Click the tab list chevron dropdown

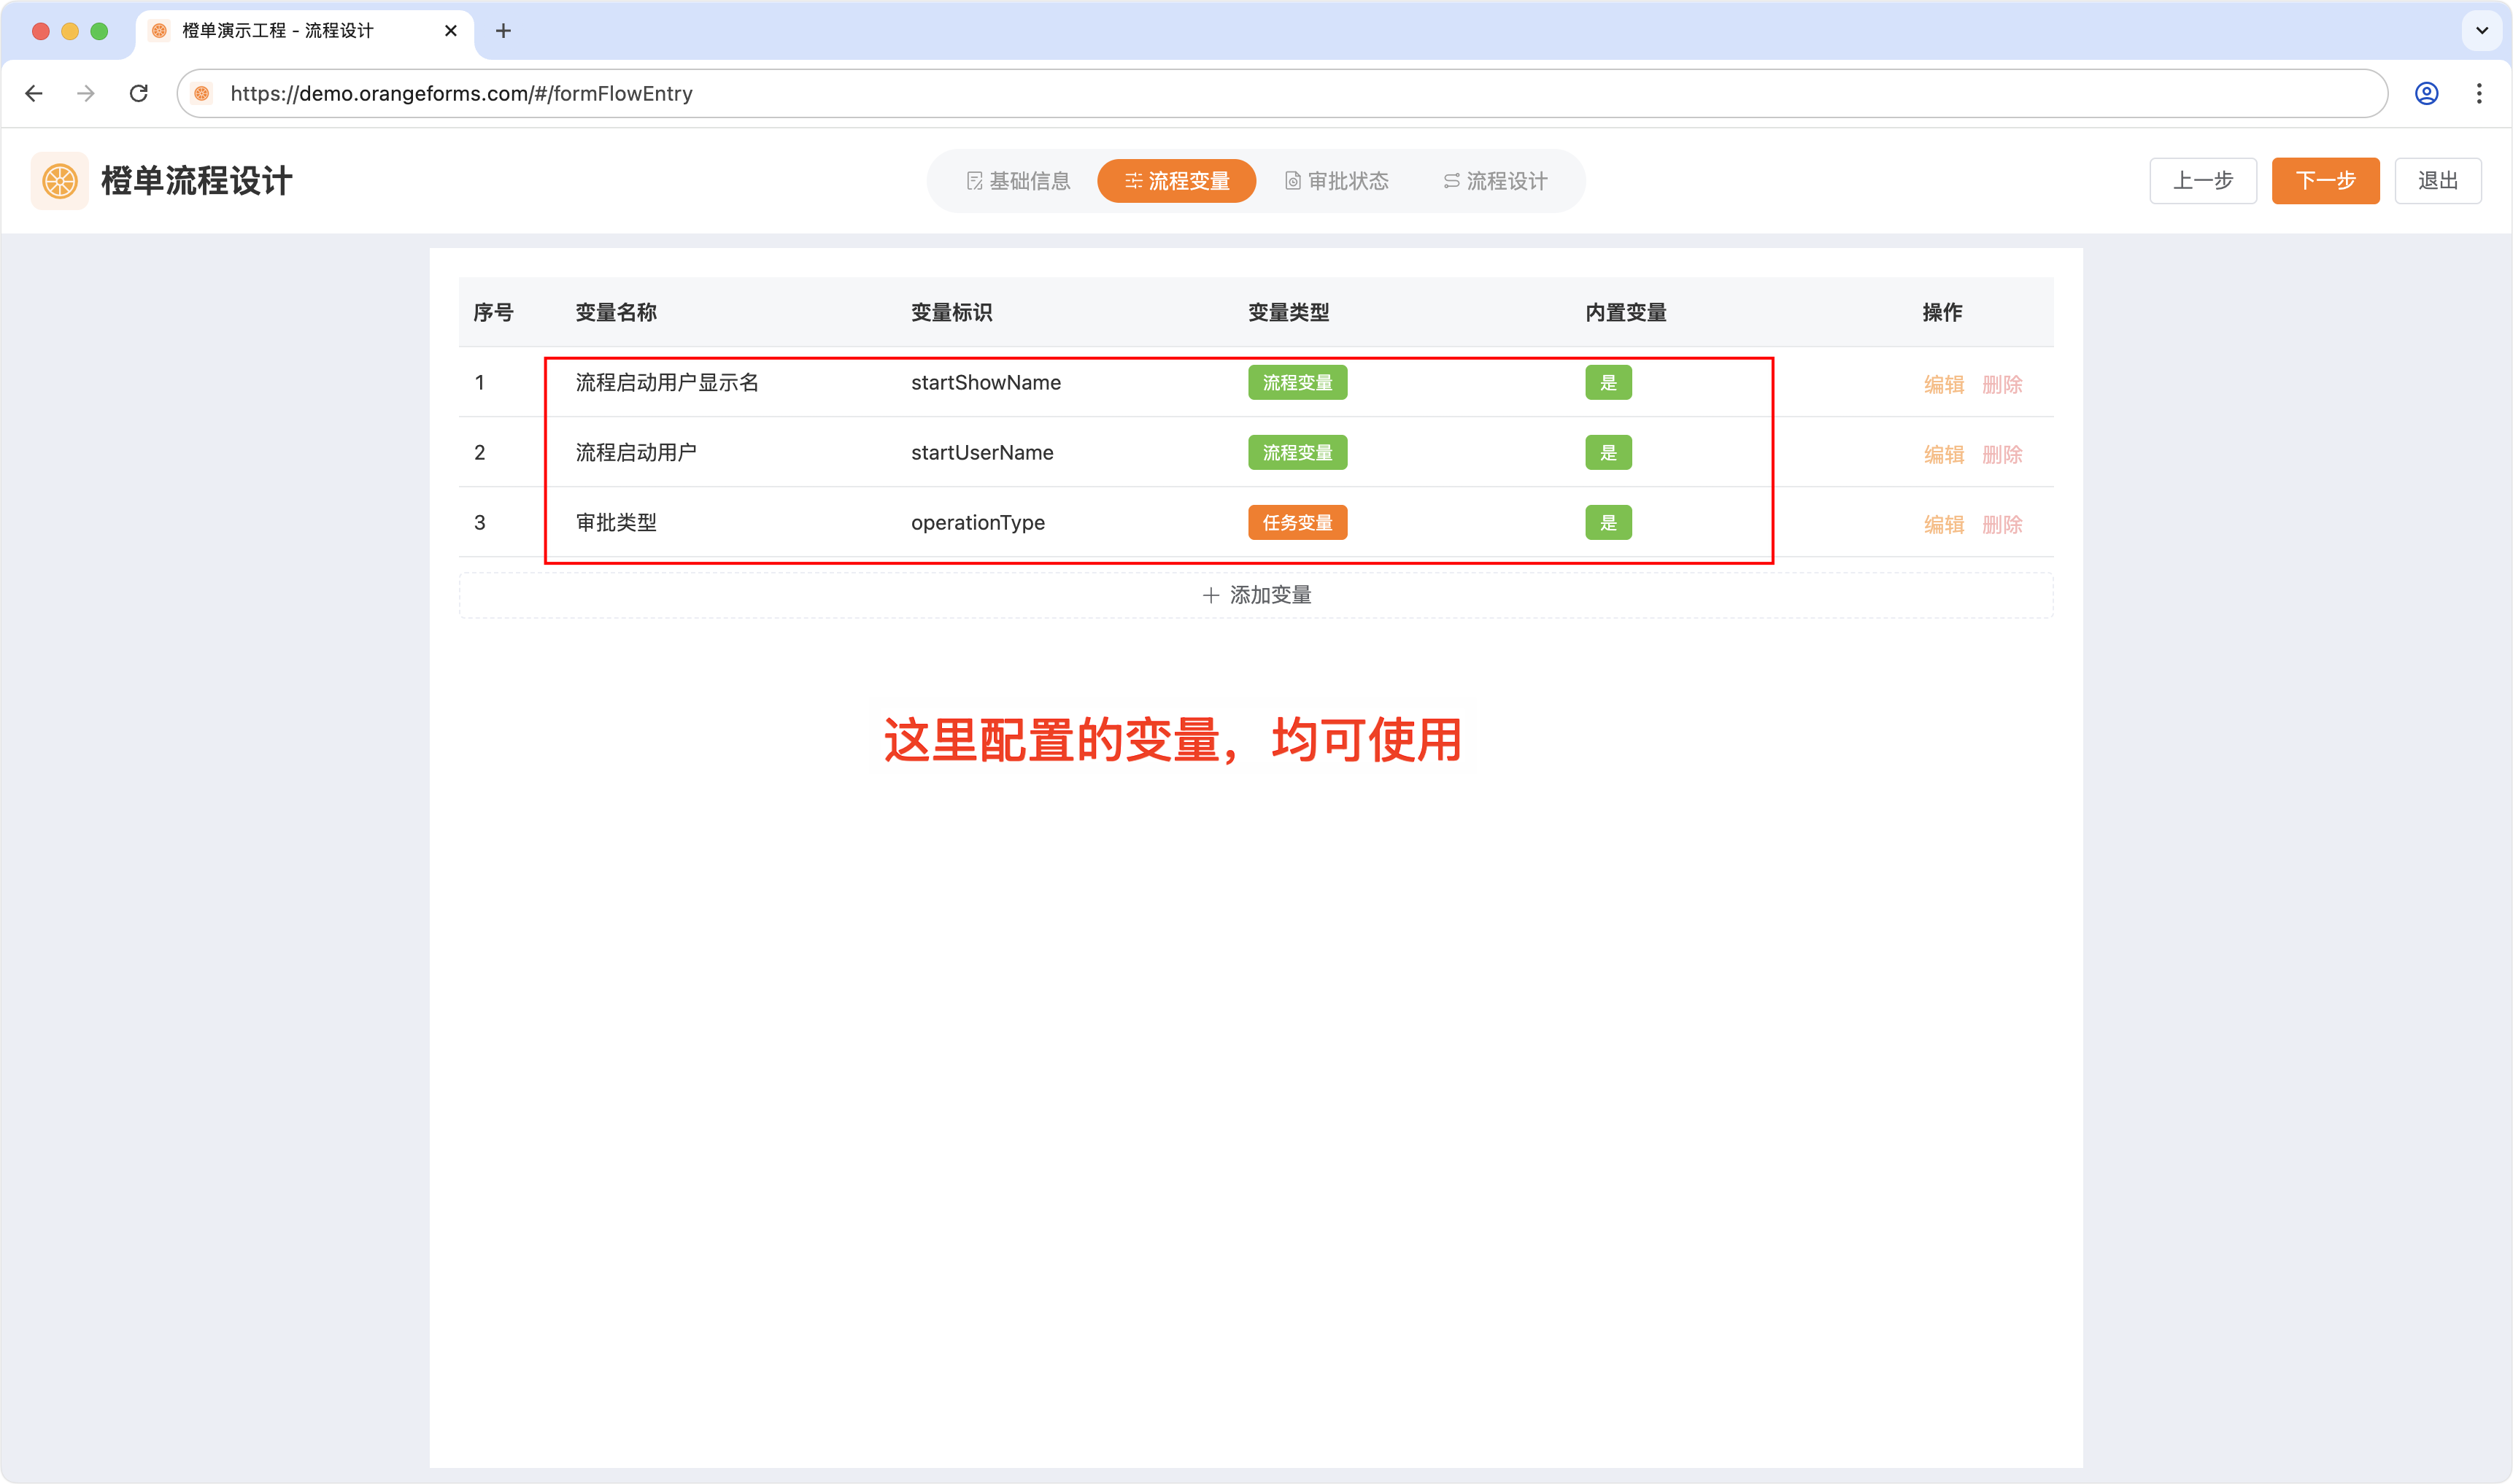point(2481,30)
